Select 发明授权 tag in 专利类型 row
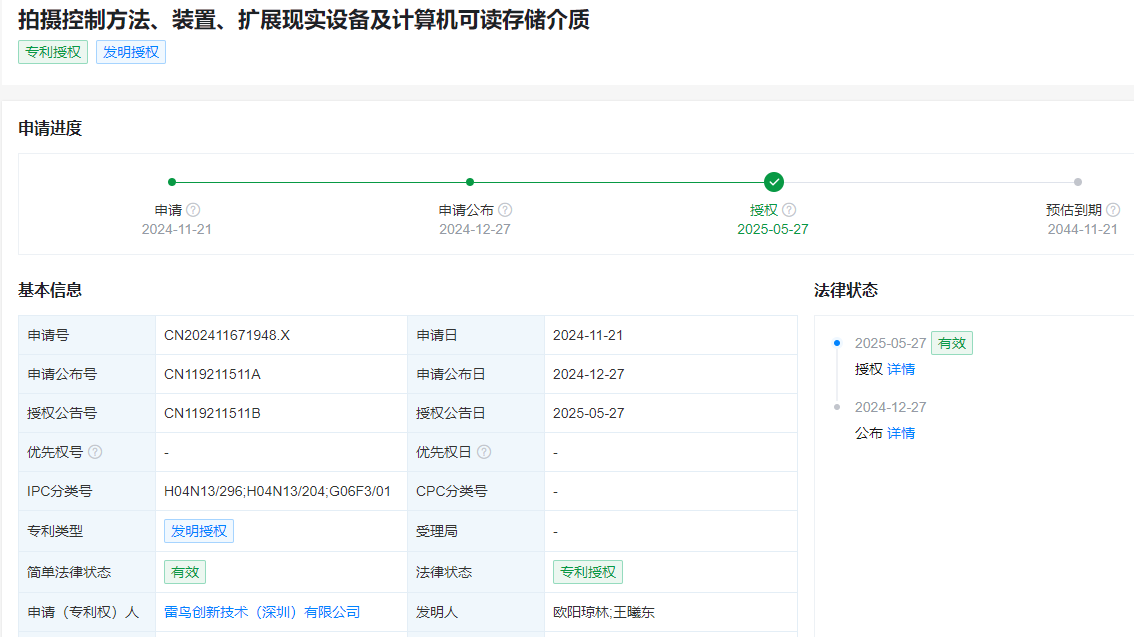 click(199, 531)
